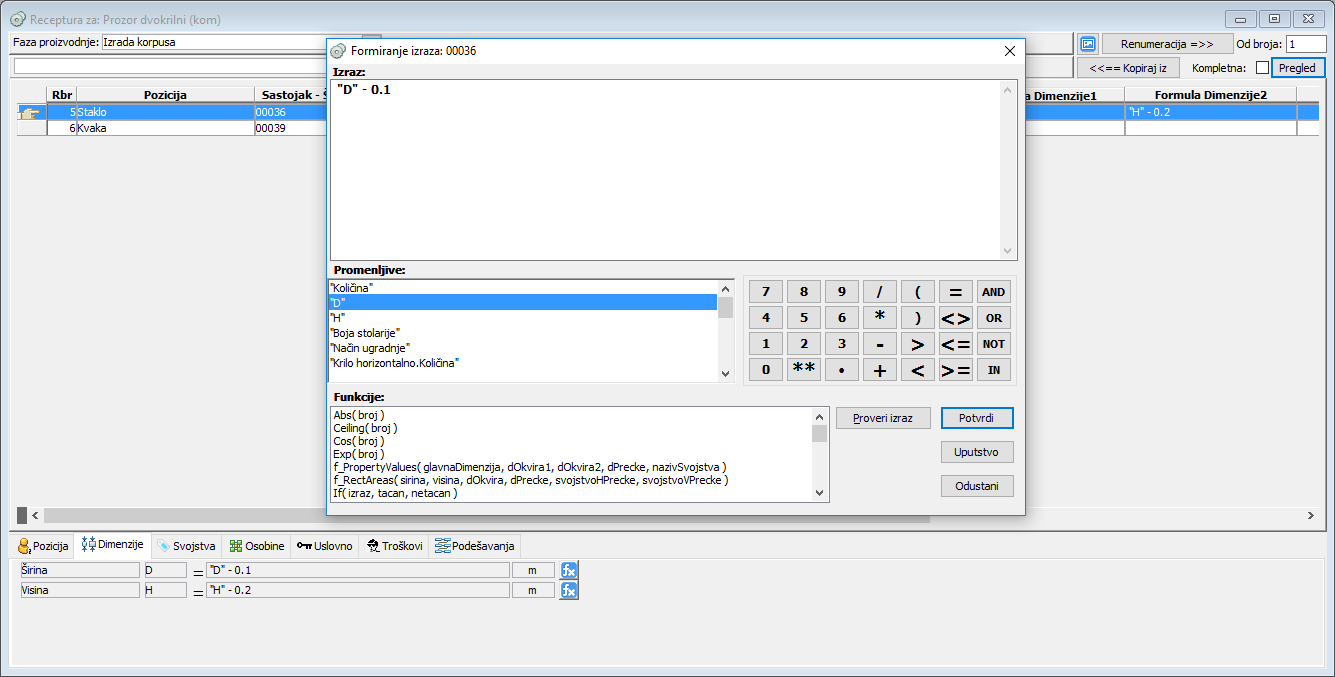Open the Podešavanja tab
This screenshot has height=677, width=1335.
click(x=475, y=546)
